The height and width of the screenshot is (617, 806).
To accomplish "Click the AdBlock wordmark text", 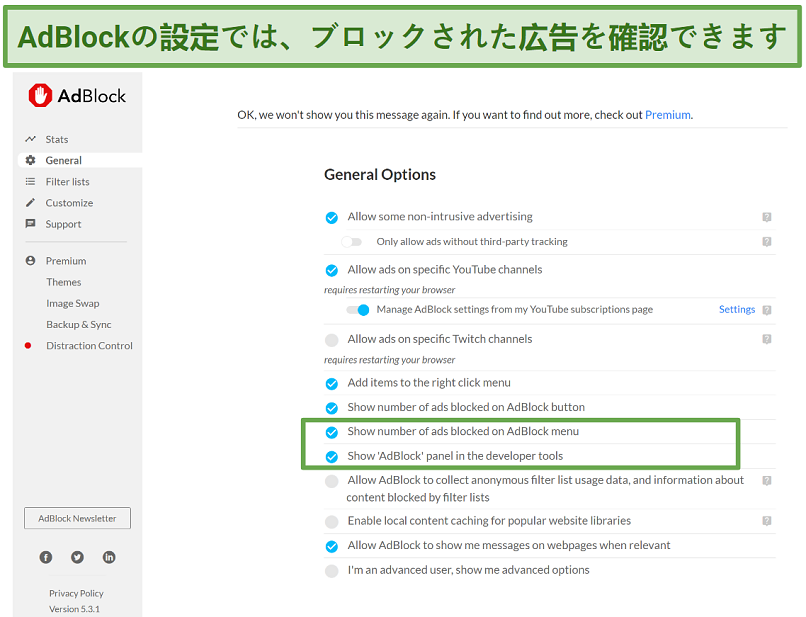I will pyautogui.click(x=91, y=96).
